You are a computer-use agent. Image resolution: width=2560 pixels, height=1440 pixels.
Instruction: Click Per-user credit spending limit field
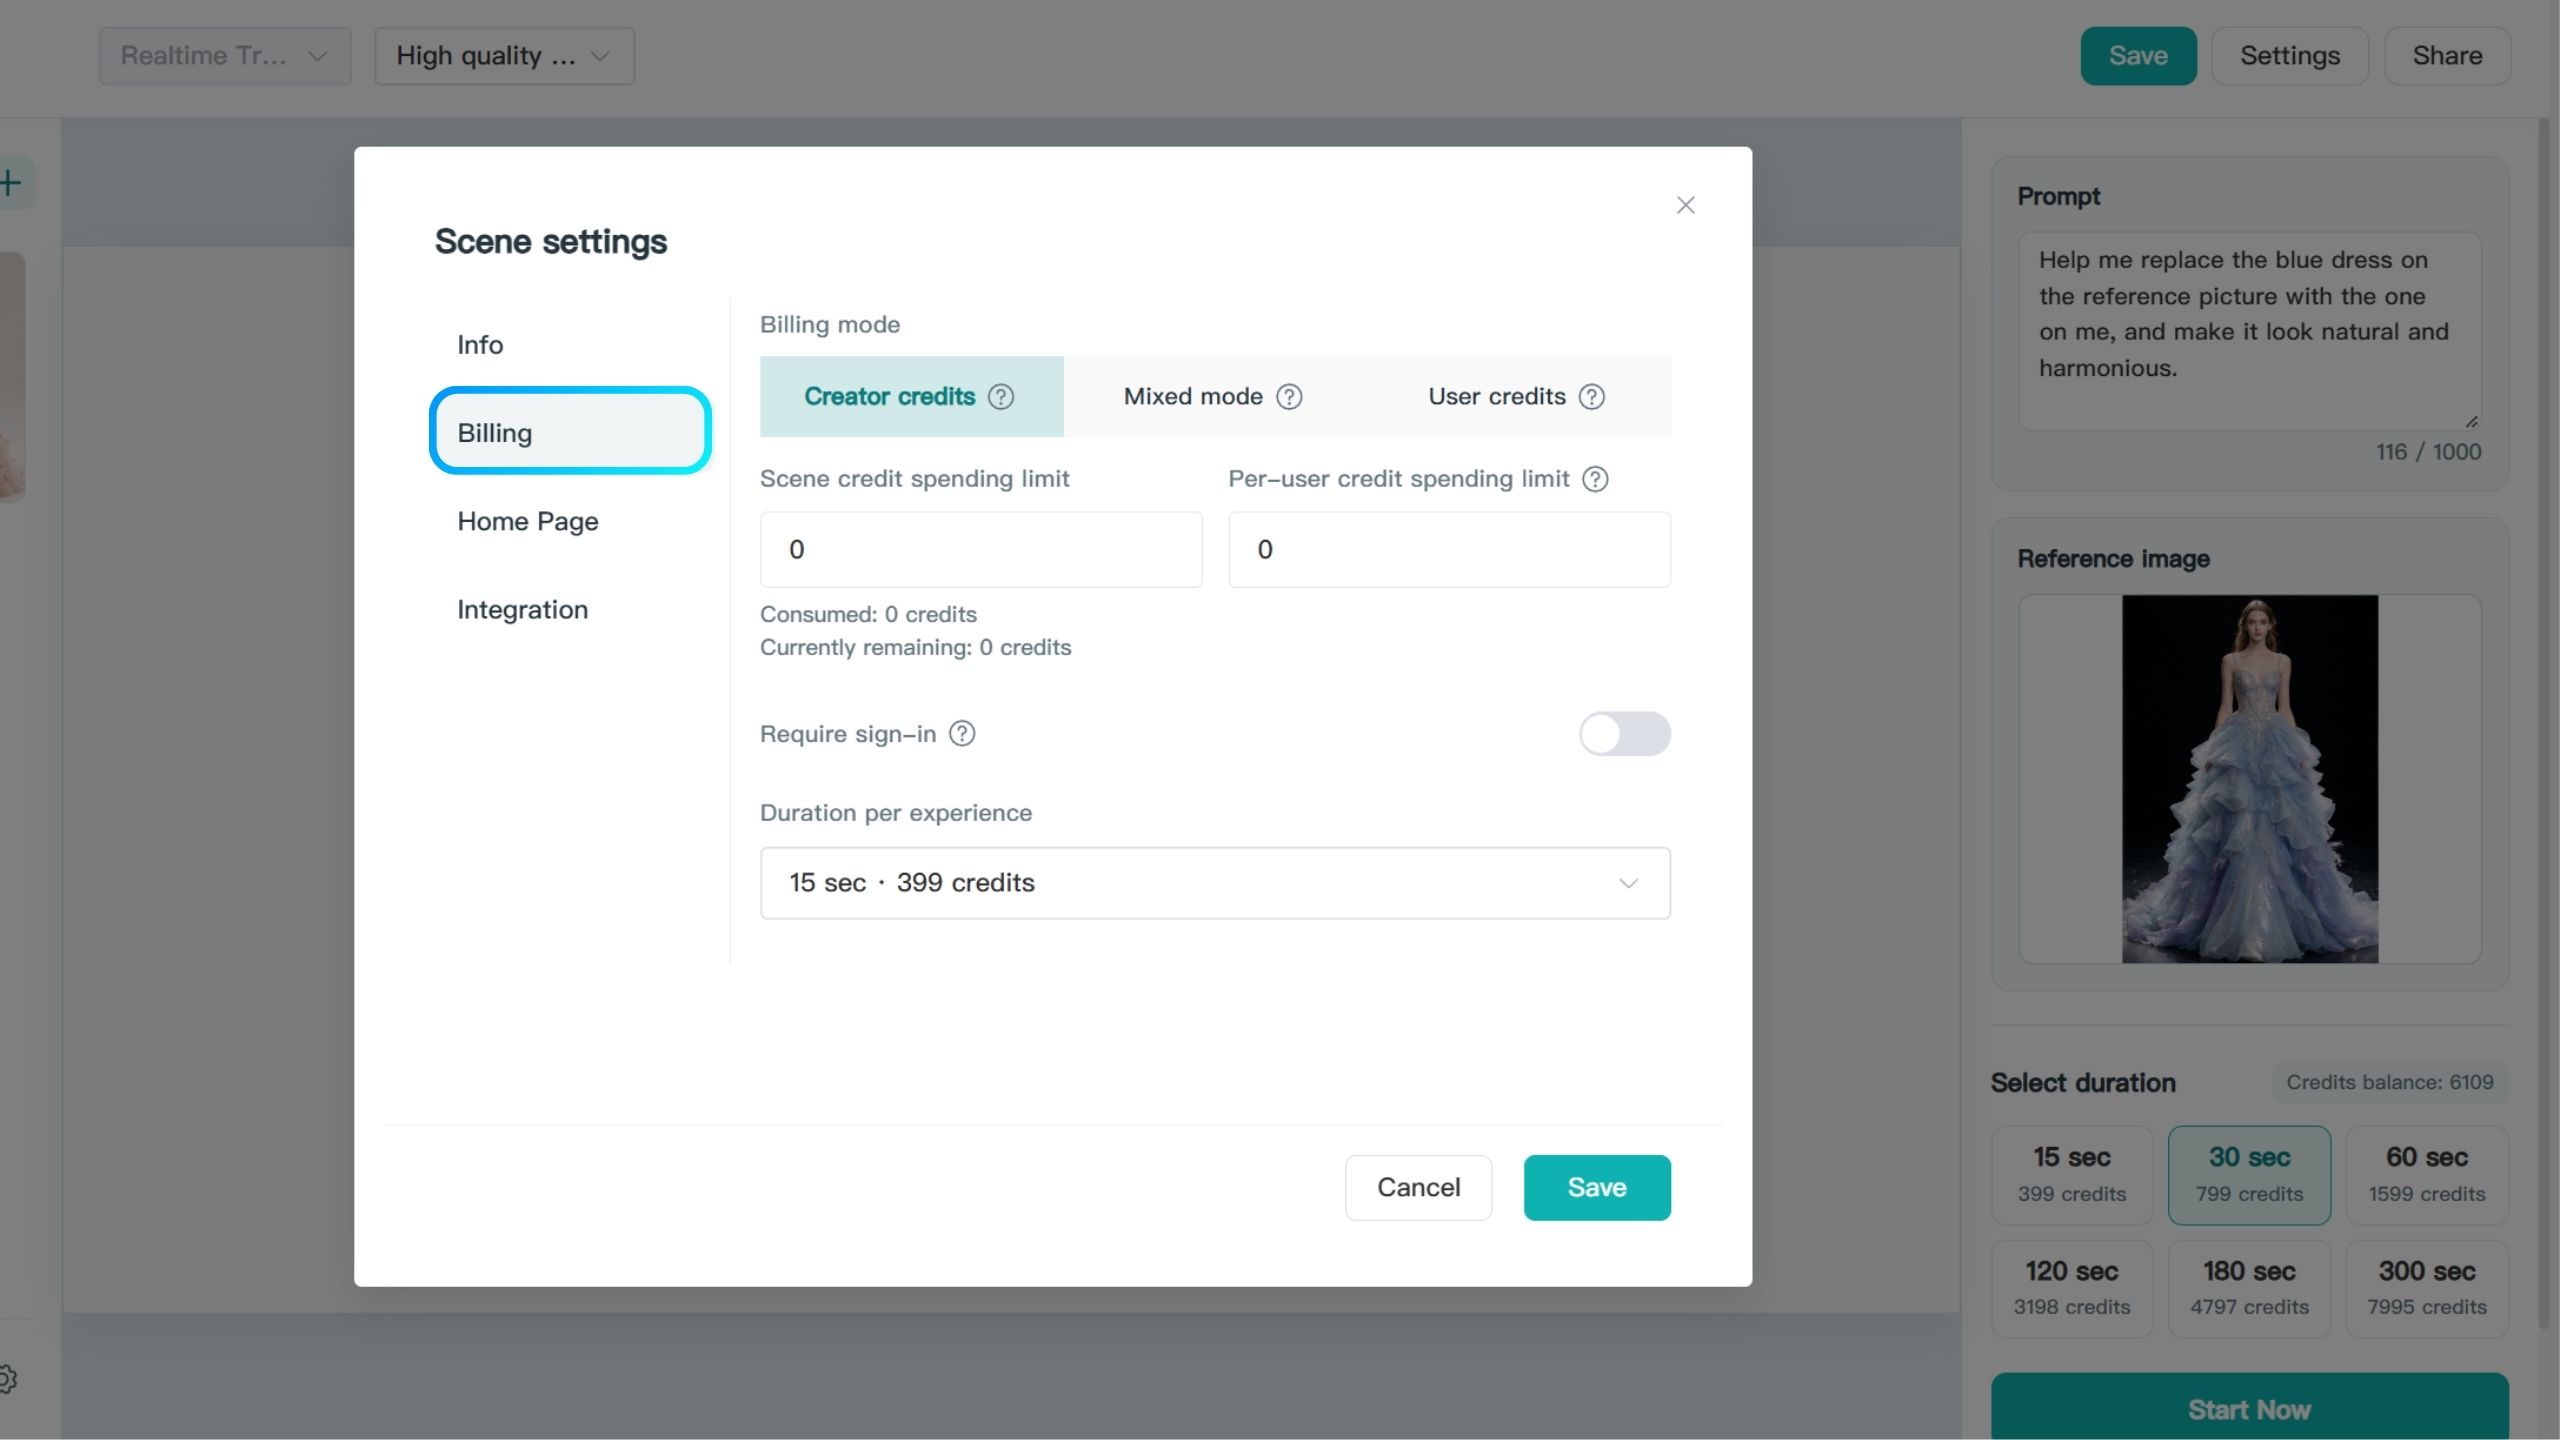(1449, 550)
